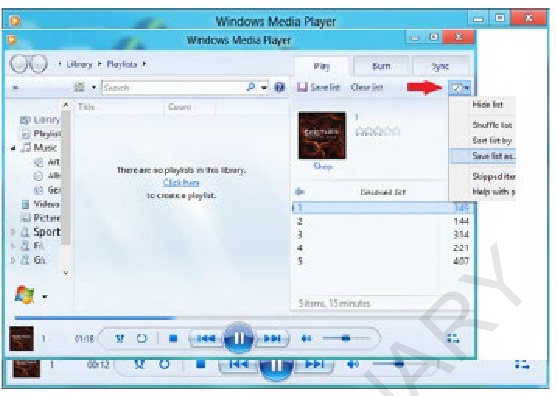Open the Help icon beside the search box

point(280,87)
